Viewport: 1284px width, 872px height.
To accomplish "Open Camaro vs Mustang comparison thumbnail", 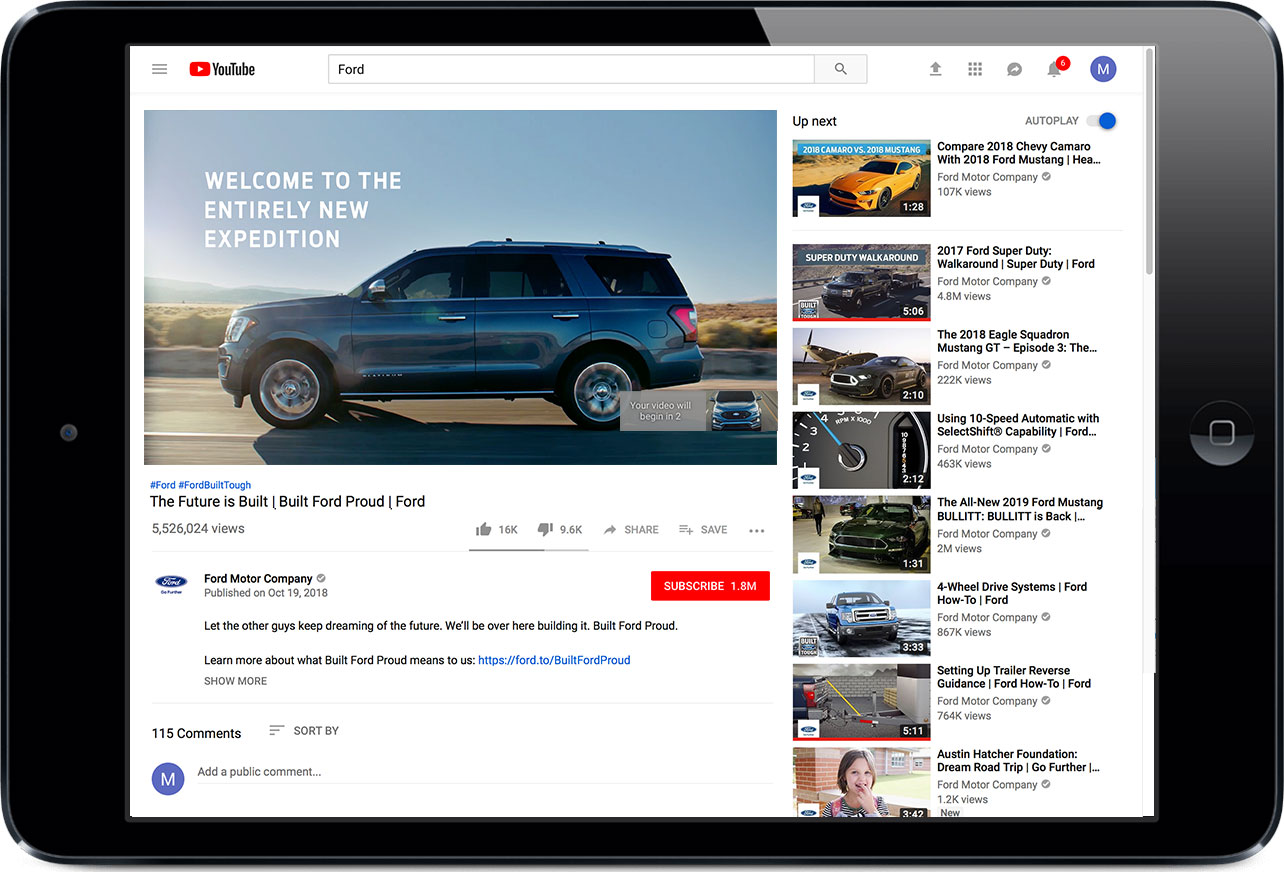I will click(861, 178).
